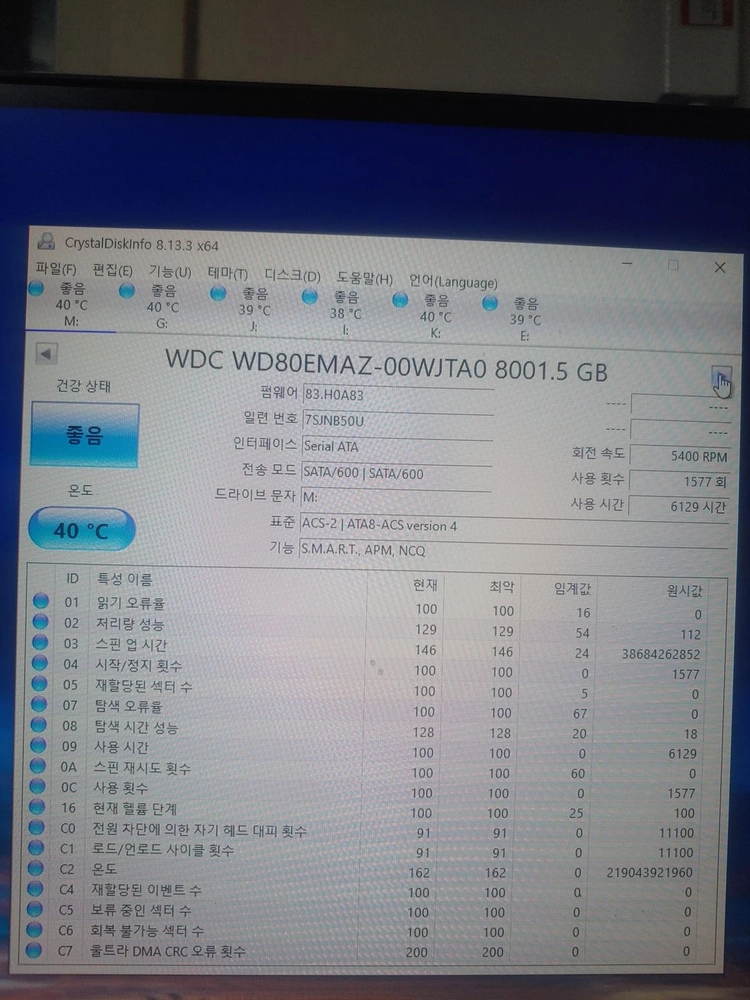Click status icon for C4 재할당된 이벤트 수
The width and height of the screenshot is (750, 1000).
tap(35, 888)
